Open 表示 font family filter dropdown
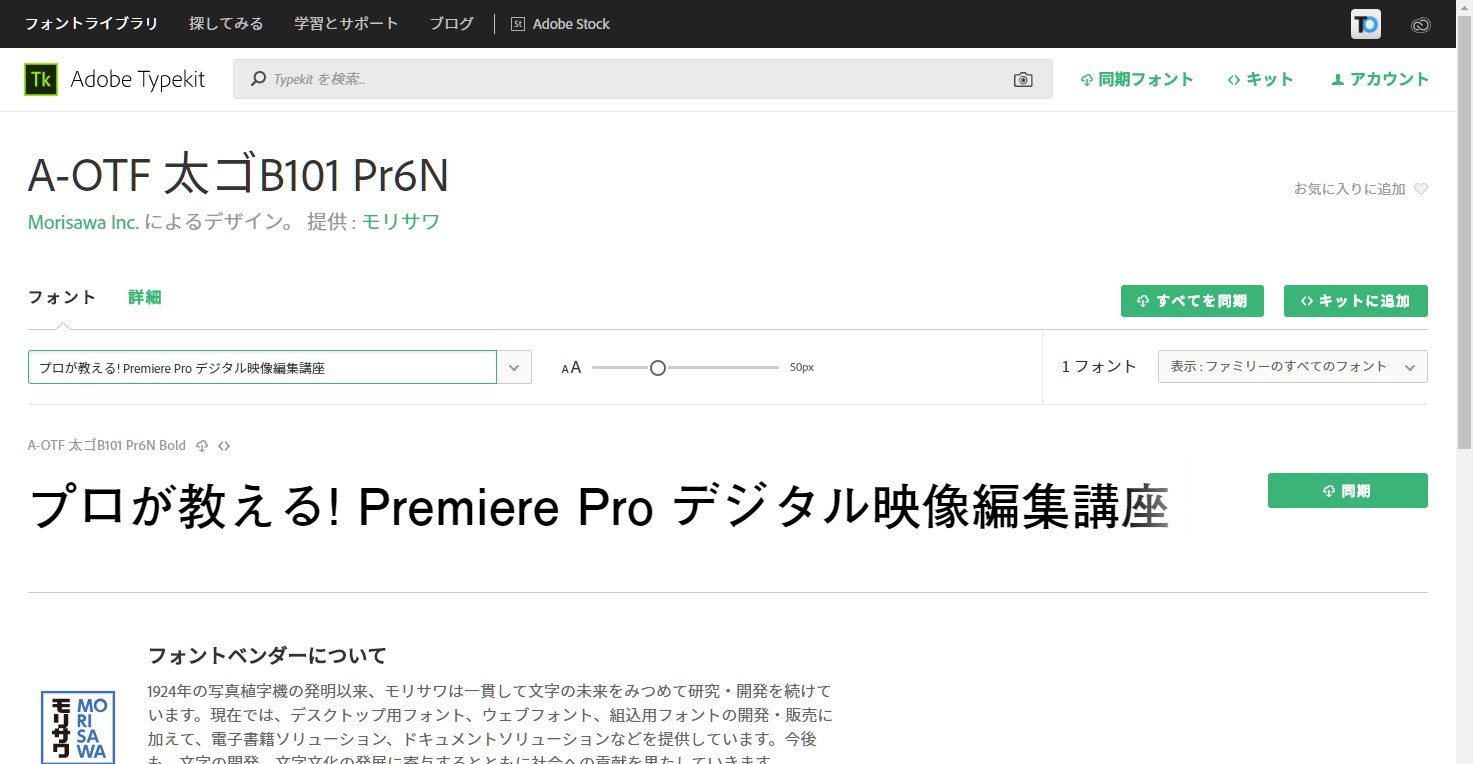Viewport: 1473px width, 764px height. (x=1293, y=367)
